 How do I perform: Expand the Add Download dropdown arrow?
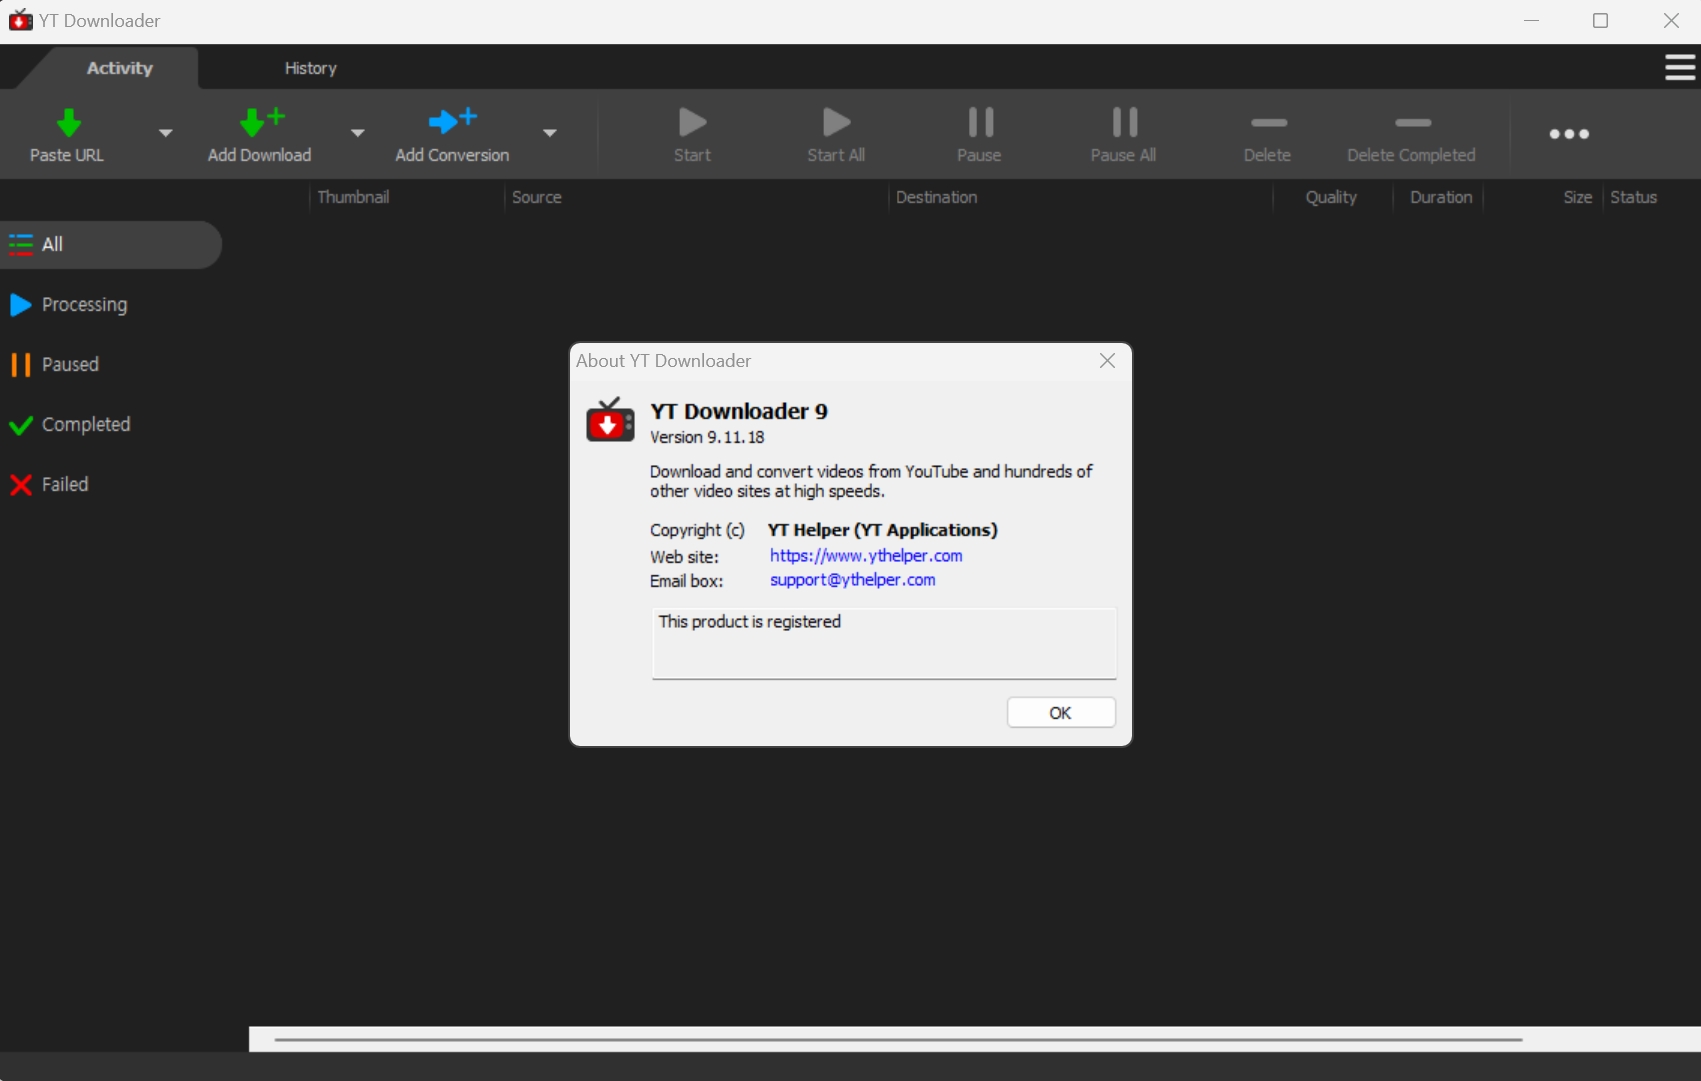coord(358,132)
